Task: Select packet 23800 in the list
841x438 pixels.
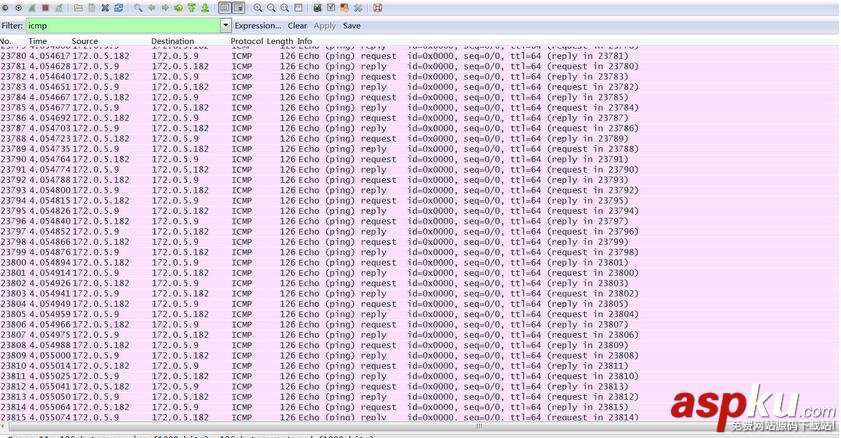Action: [418, 263]
